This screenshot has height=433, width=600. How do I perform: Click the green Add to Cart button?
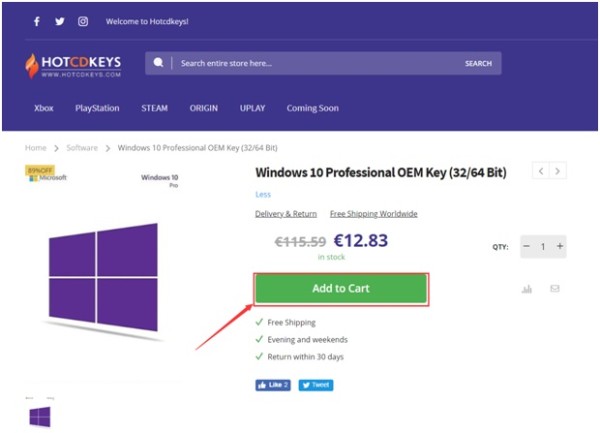[x=341, y=288]
